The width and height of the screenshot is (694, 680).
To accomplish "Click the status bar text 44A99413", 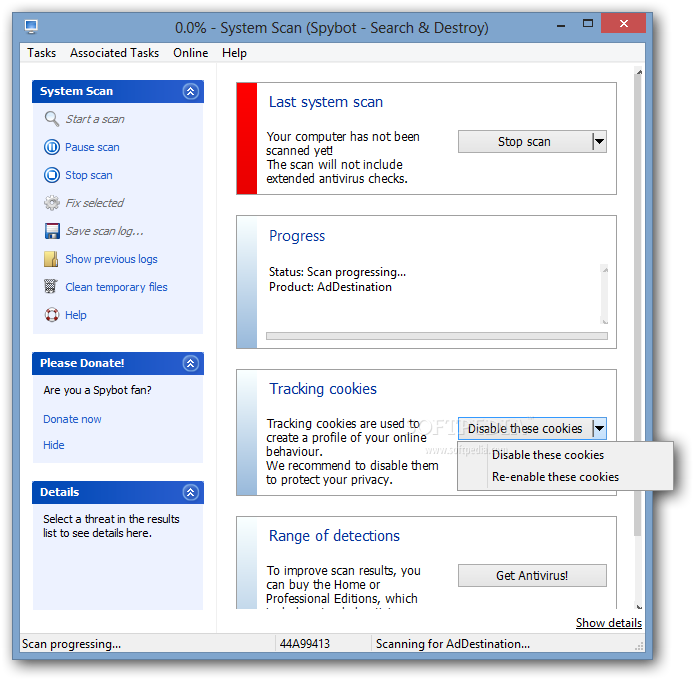I will [305, 644].
